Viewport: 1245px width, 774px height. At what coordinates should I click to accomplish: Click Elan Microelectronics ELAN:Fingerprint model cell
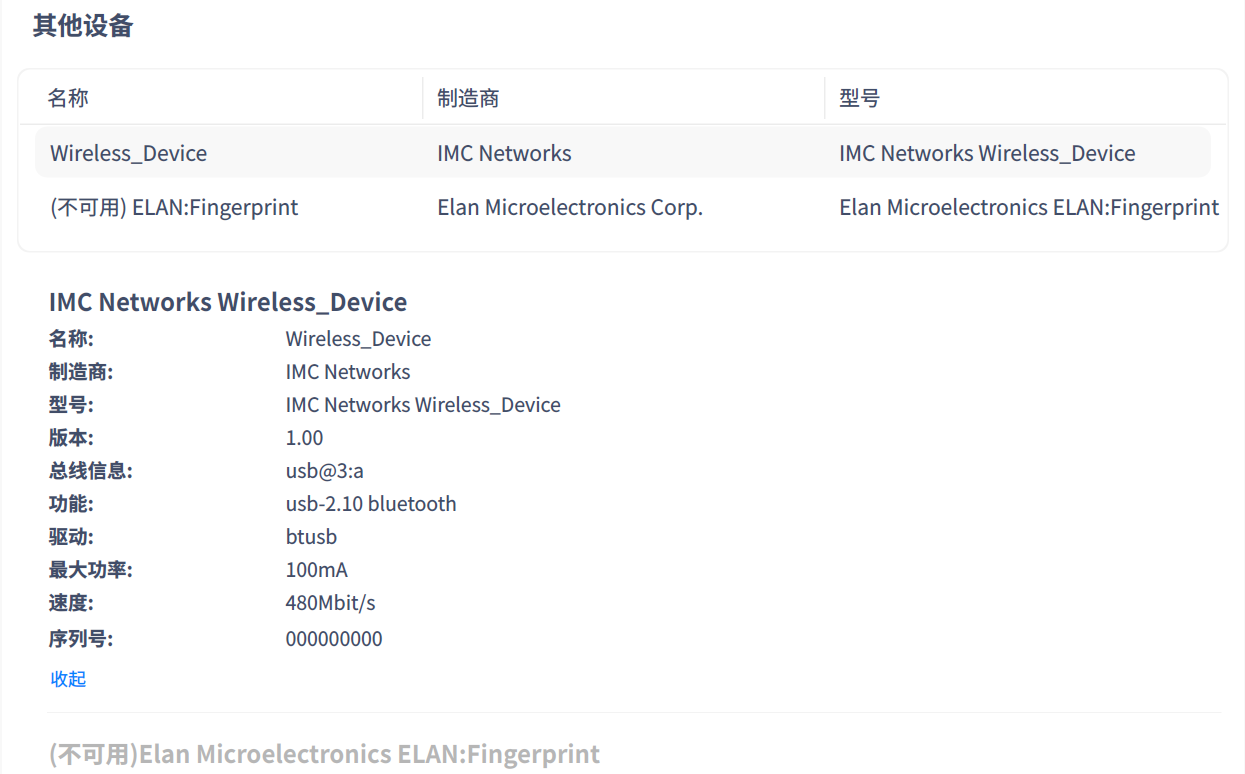pos(1029,208)
